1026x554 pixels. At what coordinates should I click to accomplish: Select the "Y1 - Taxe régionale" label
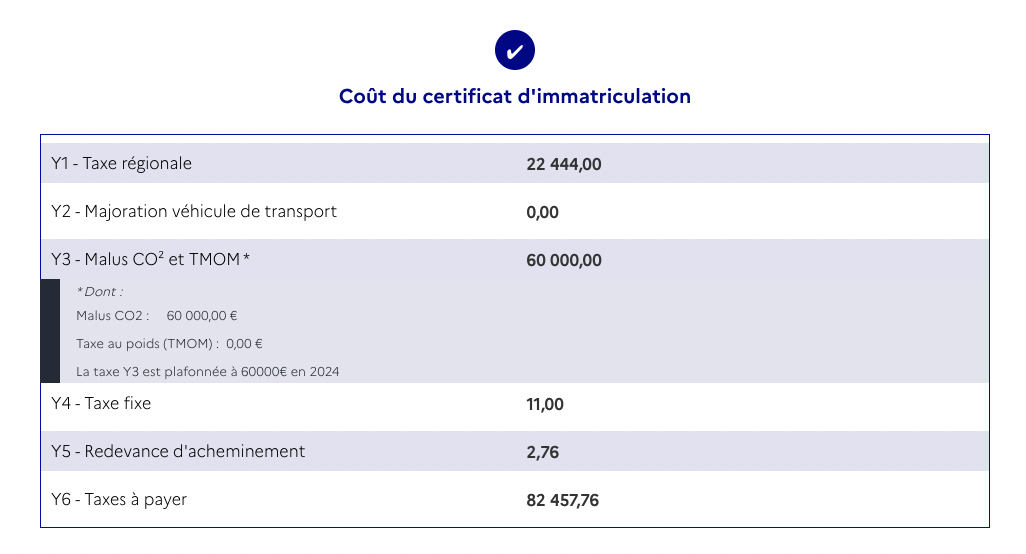point(121,163)
